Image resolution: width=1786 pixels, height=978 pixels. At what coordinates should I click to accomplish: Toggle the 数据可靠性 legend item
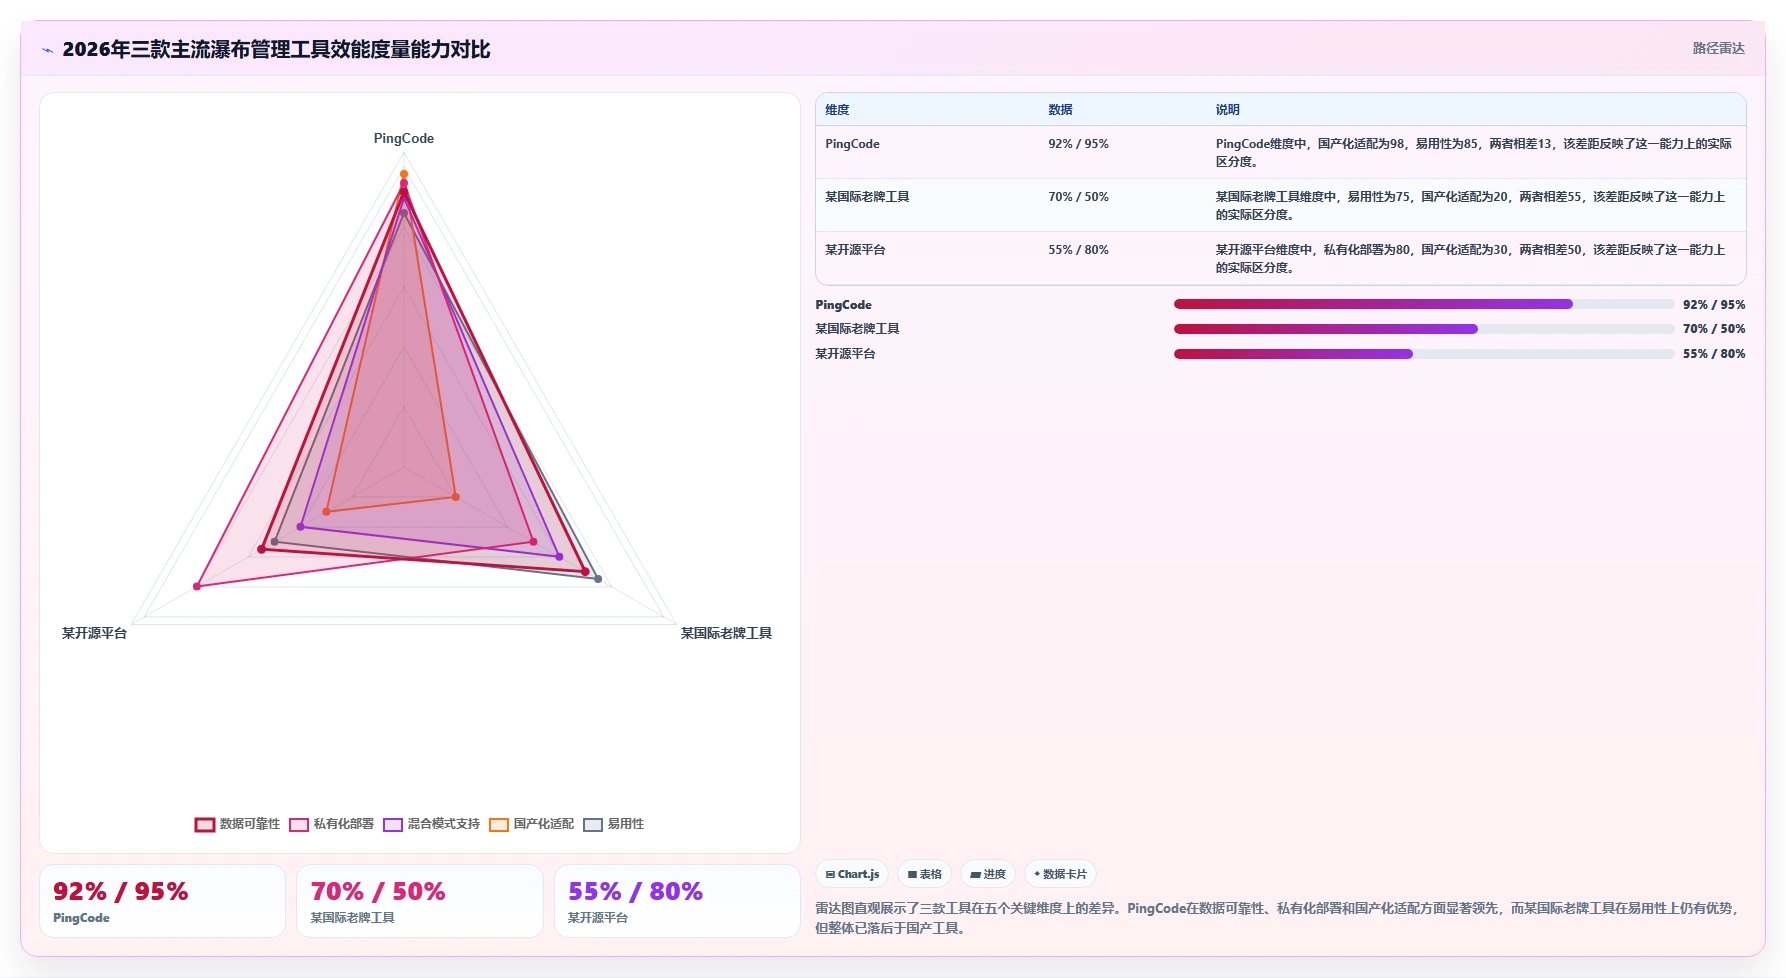click(237, 824)
